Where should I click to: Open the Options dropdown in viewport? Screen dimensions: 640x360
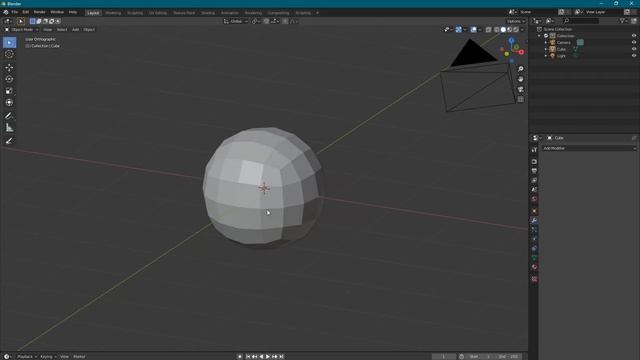[516, 21]
